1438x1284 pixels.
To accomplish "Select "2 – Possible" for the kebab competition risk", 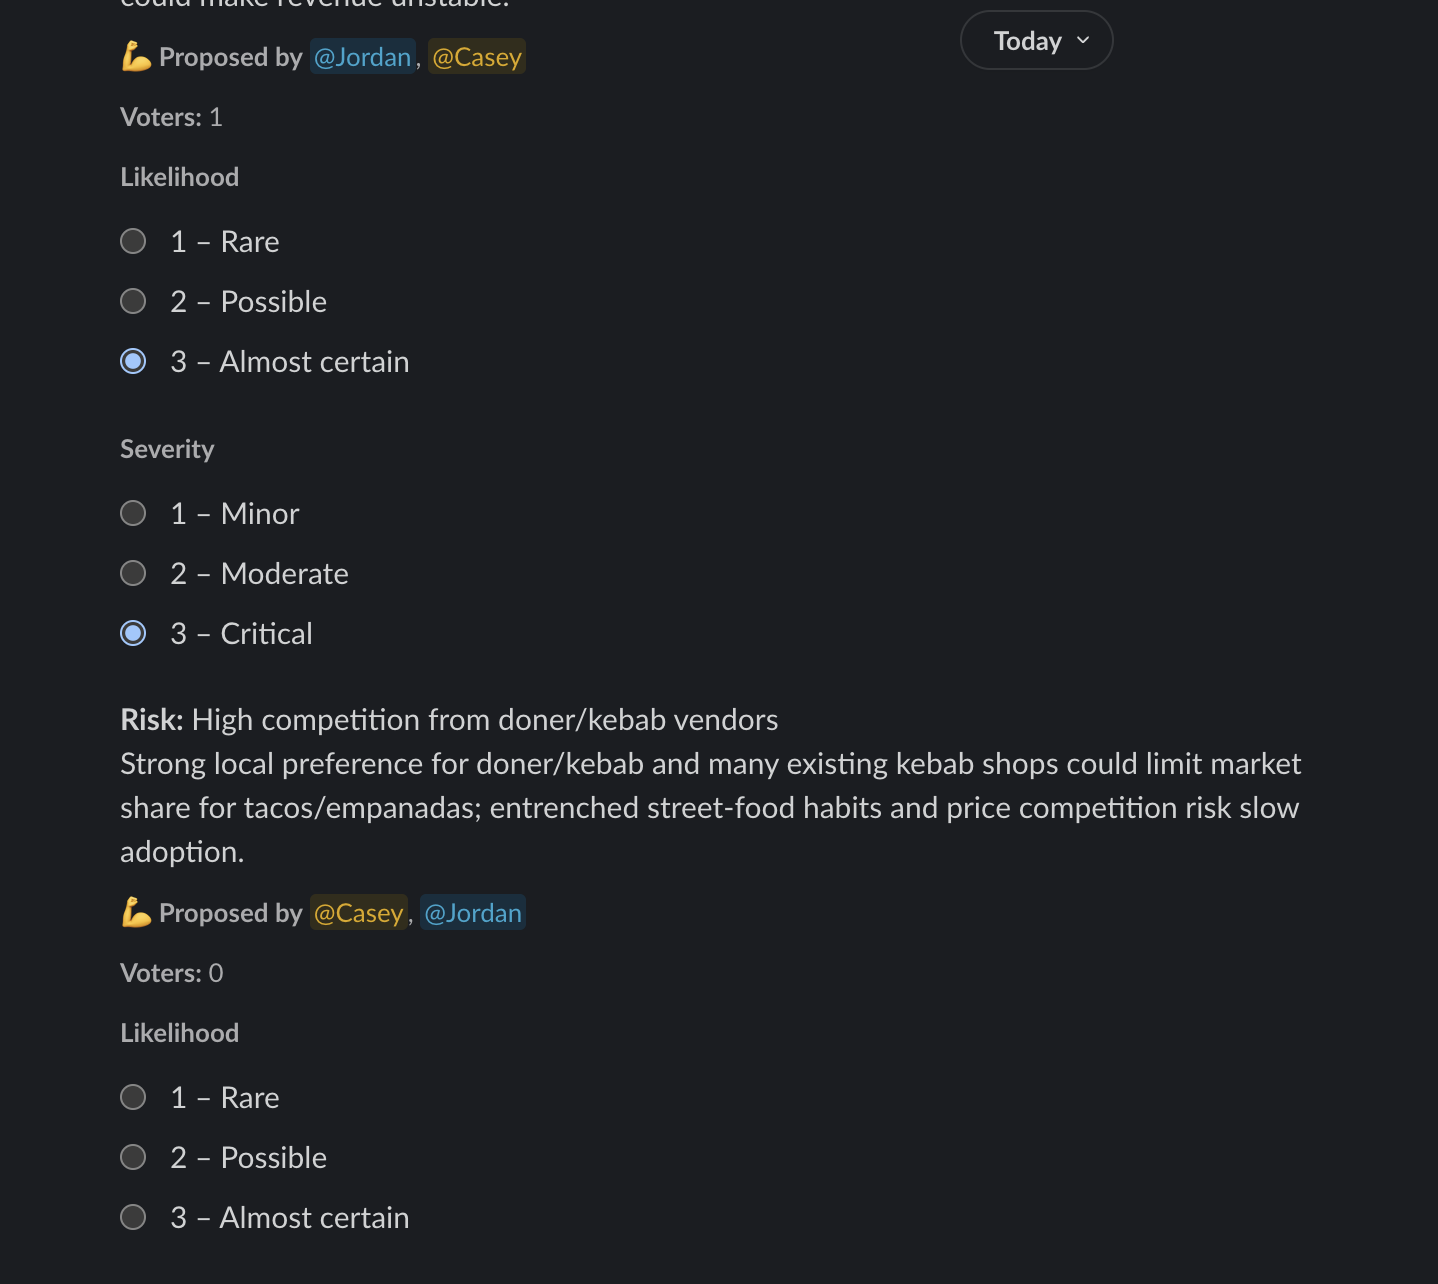I will coord(133,1157).
